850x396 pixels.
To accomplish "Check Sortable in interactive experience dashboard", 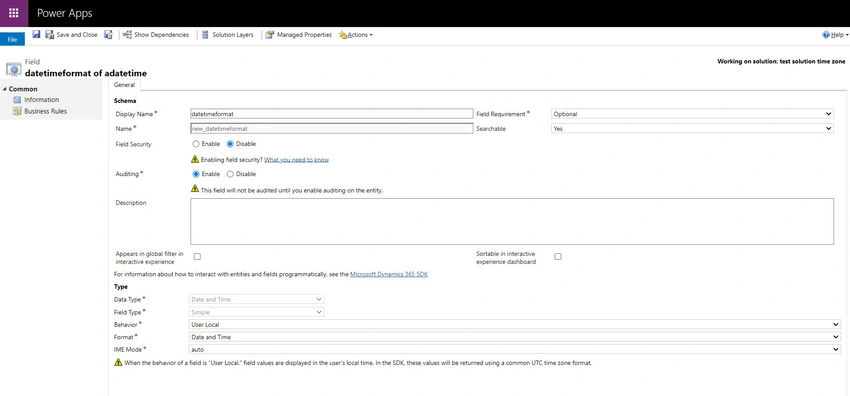I will 558,256.
